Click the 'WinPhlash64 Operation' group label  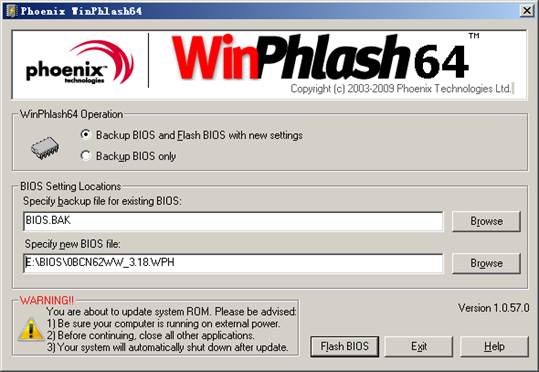tap(72, 114)
